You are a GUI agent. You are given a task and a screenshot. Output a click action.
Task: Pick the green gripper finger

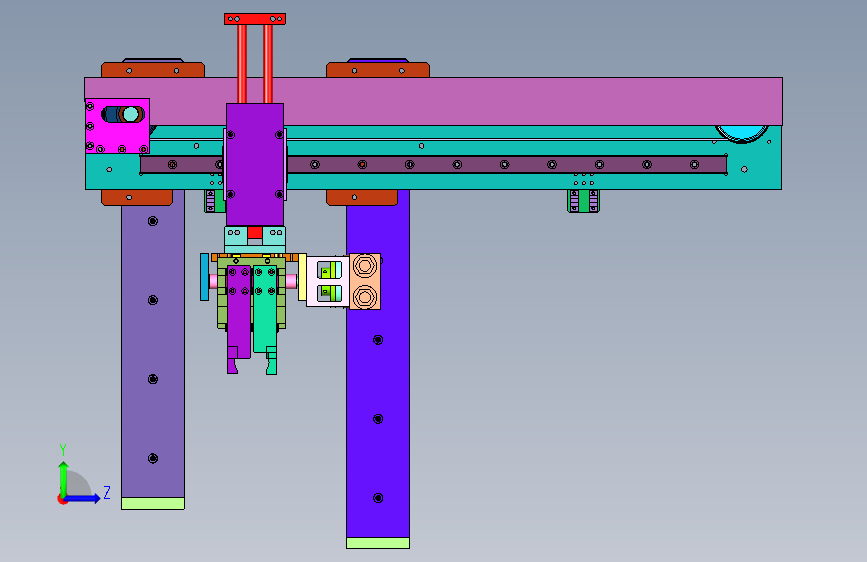pyautogui.click(x=265, y=319)
